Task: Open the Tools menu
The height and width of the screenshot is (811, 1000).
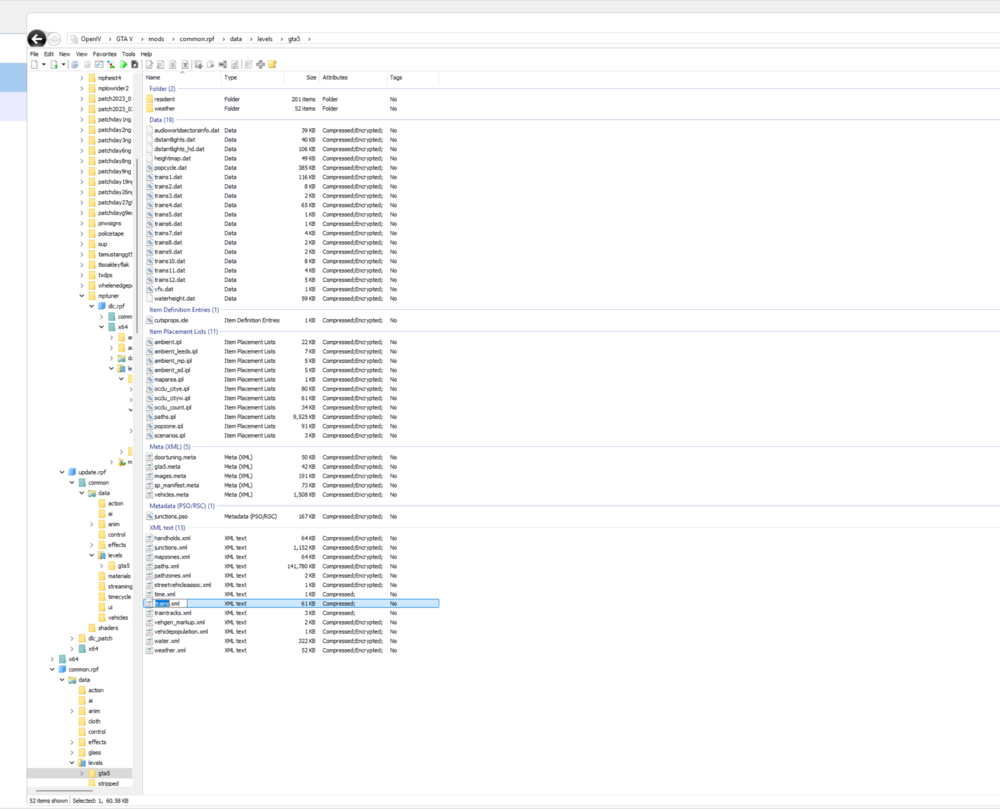Action: 128,54
